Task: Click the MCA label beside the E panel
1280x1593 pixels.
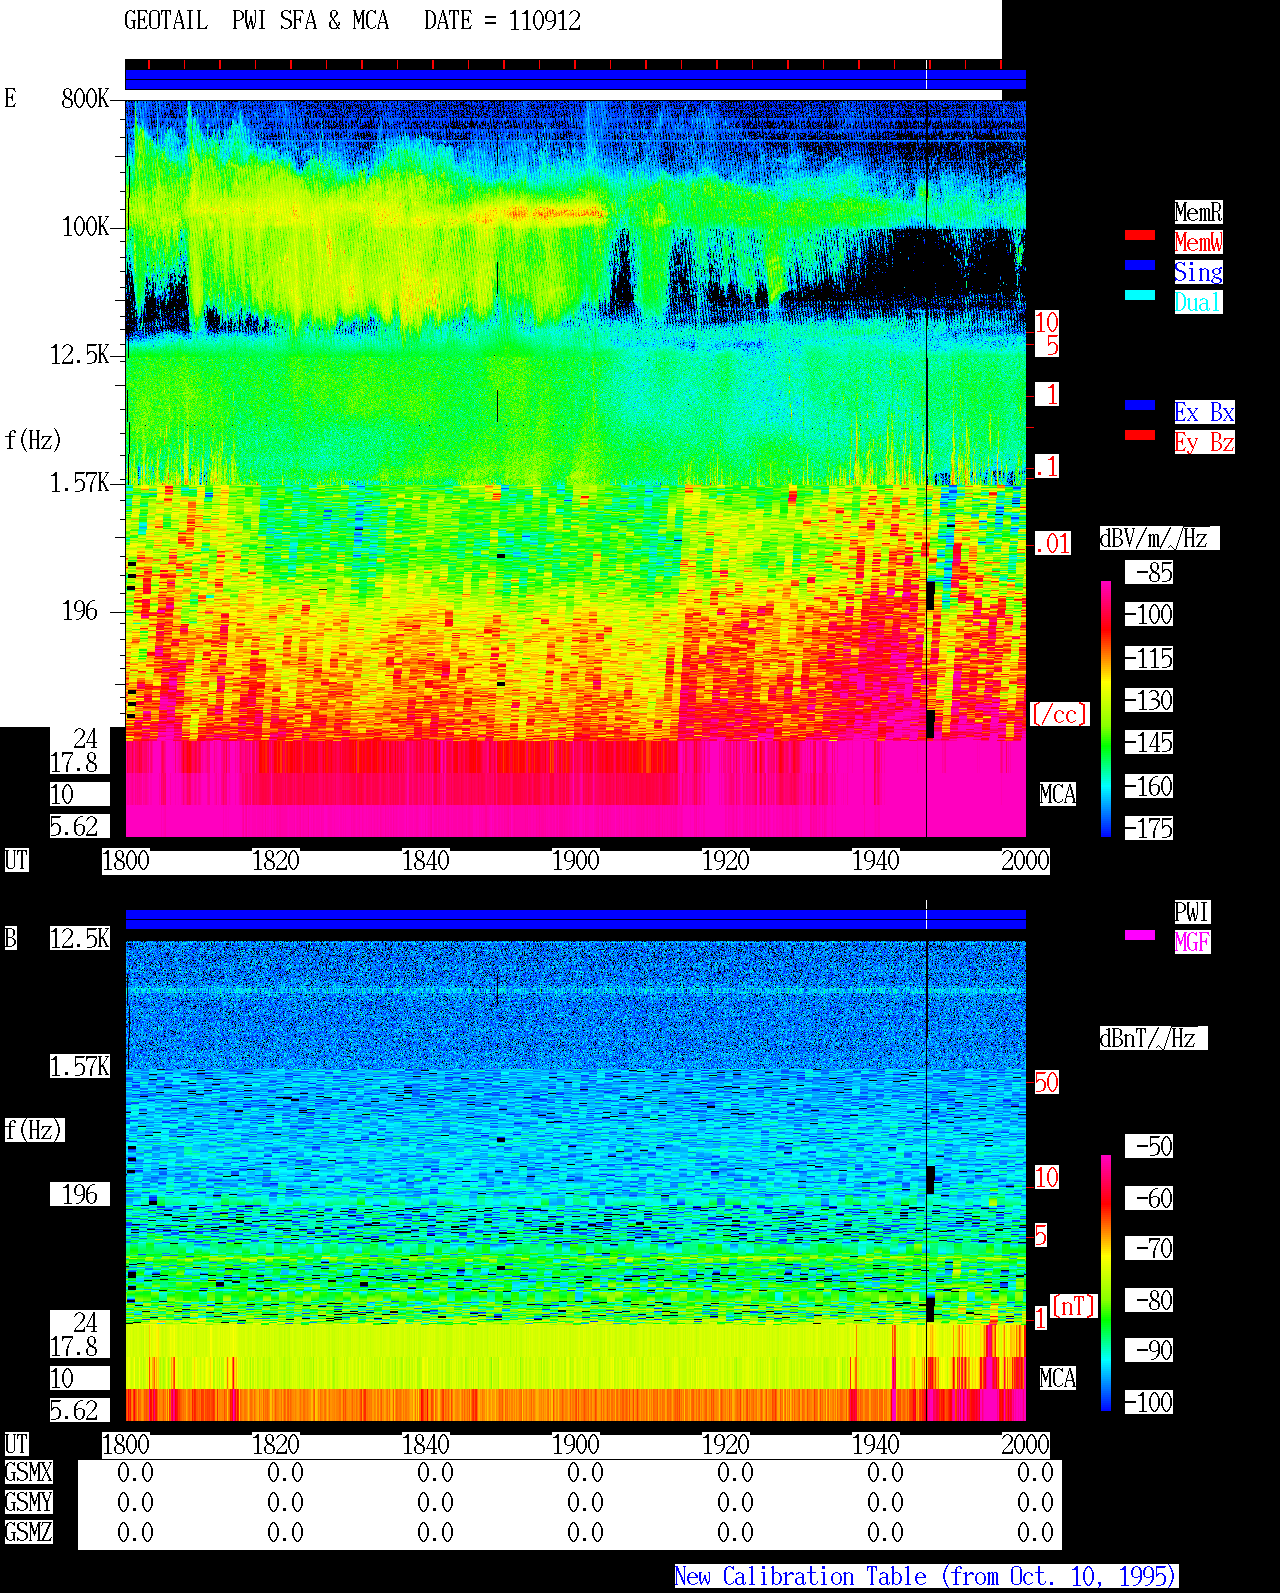Action: click(x=1058, y=794)
